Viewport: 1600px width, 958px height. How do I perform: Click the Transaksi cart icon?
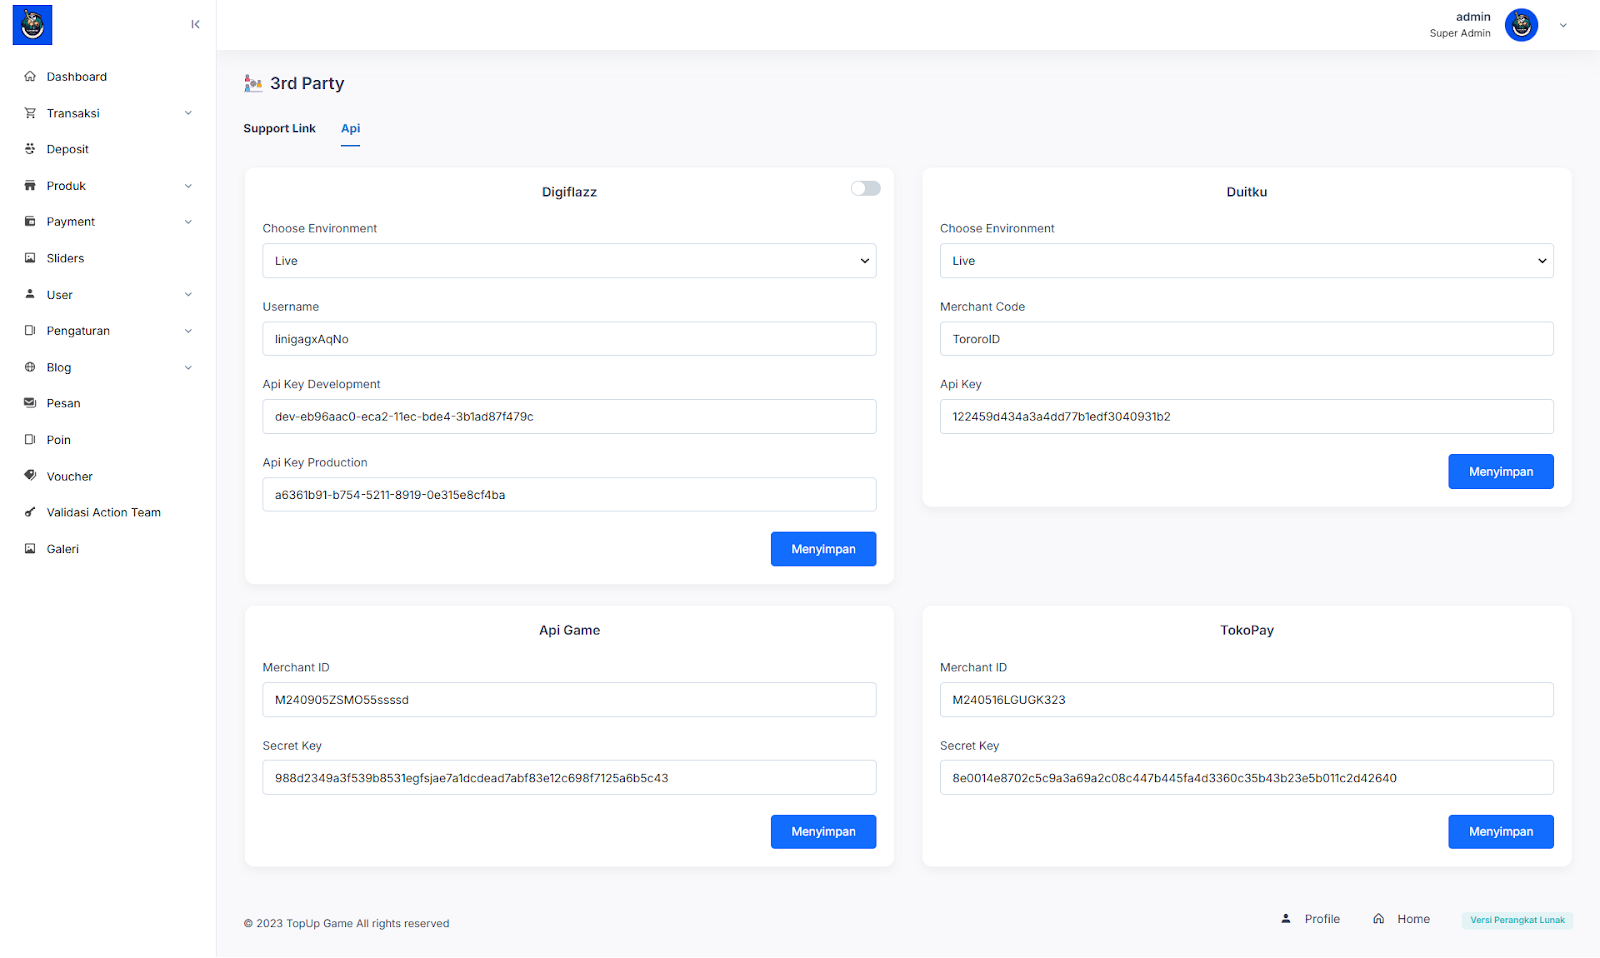pyautogui.click(x=30, y=113)
